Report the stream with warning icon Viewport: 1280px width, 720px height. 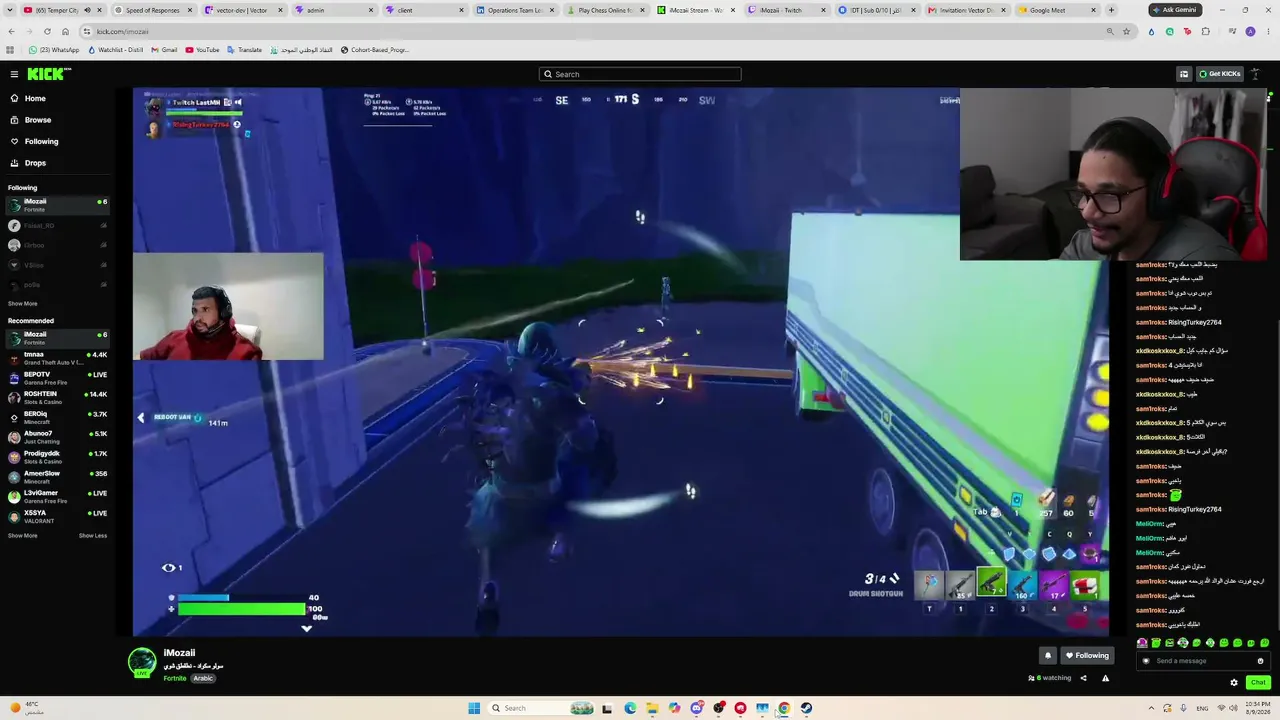click(x=1105, y=678)
